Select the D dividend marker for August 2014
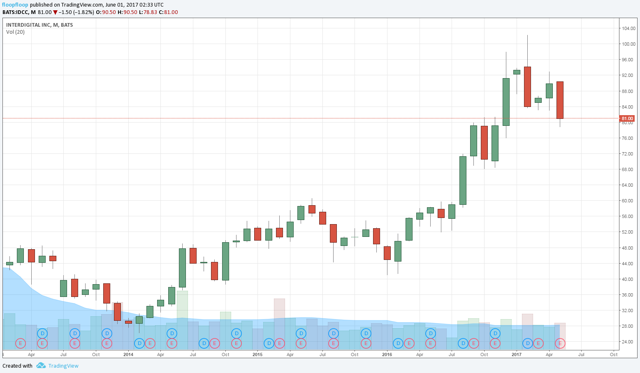 pos(204,343)
